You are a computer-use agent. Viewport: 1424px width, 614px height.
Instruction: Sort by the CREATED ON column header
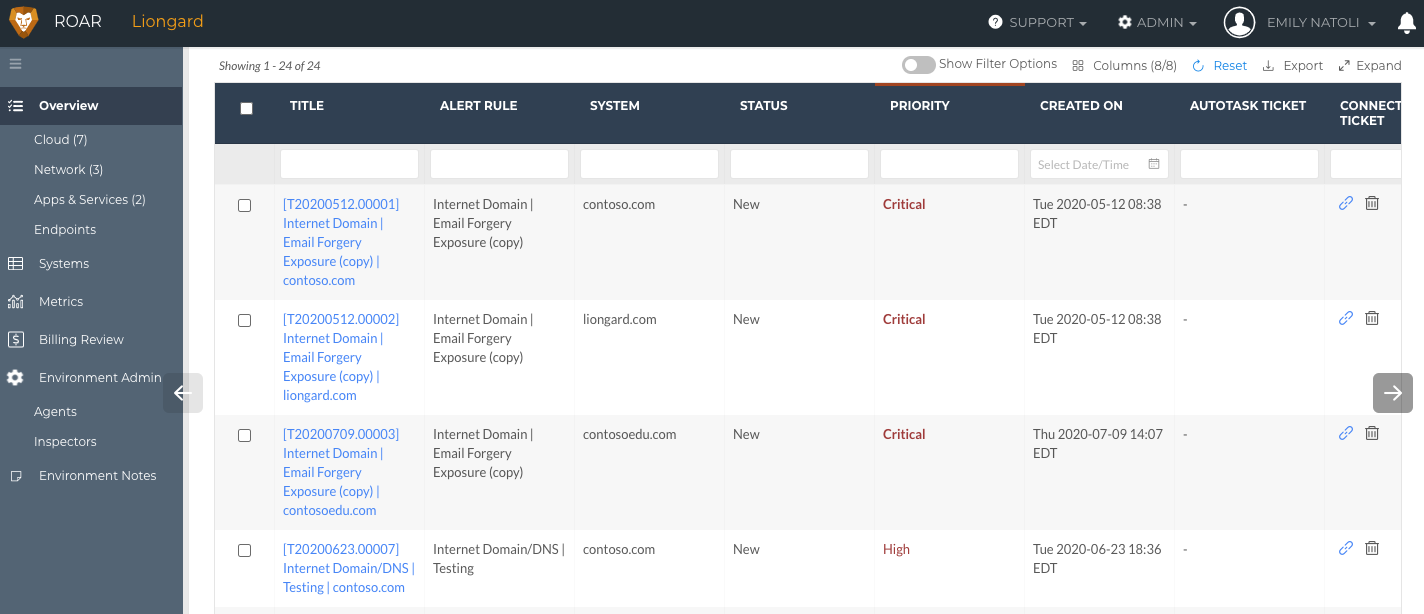tap(1081, 105)
